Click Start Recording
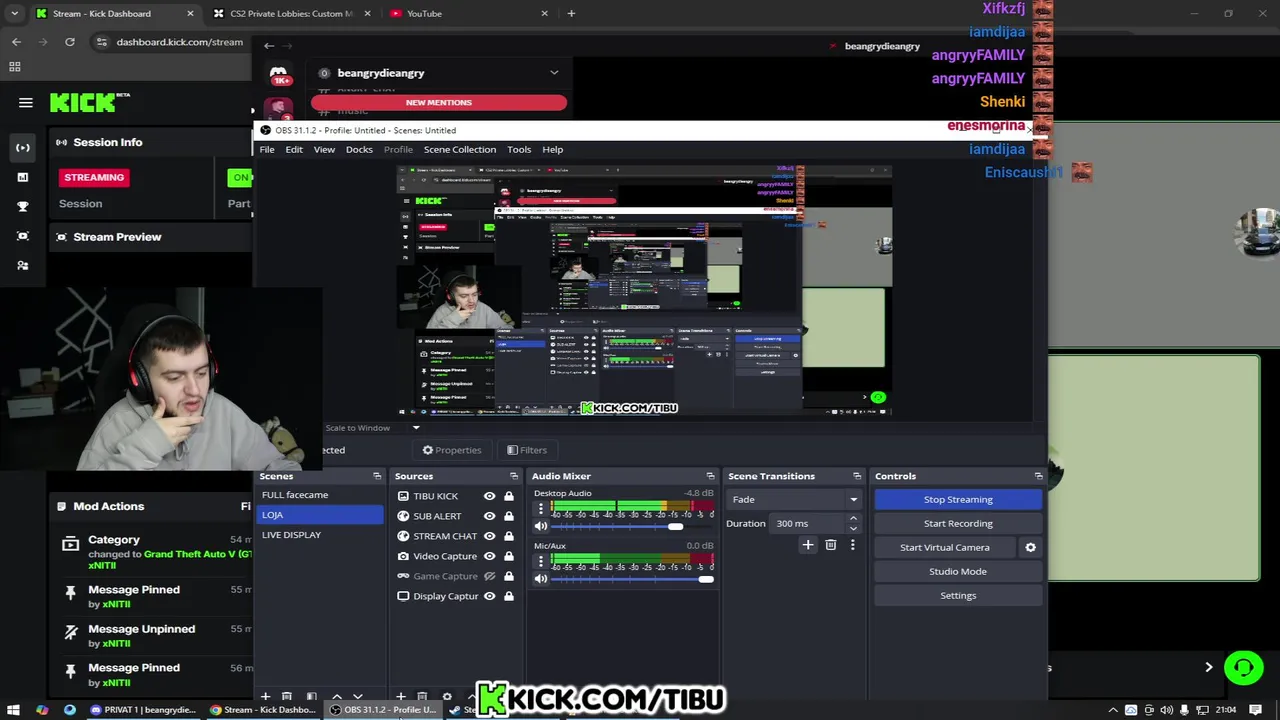1280x720 pixels. pos(958,523)
